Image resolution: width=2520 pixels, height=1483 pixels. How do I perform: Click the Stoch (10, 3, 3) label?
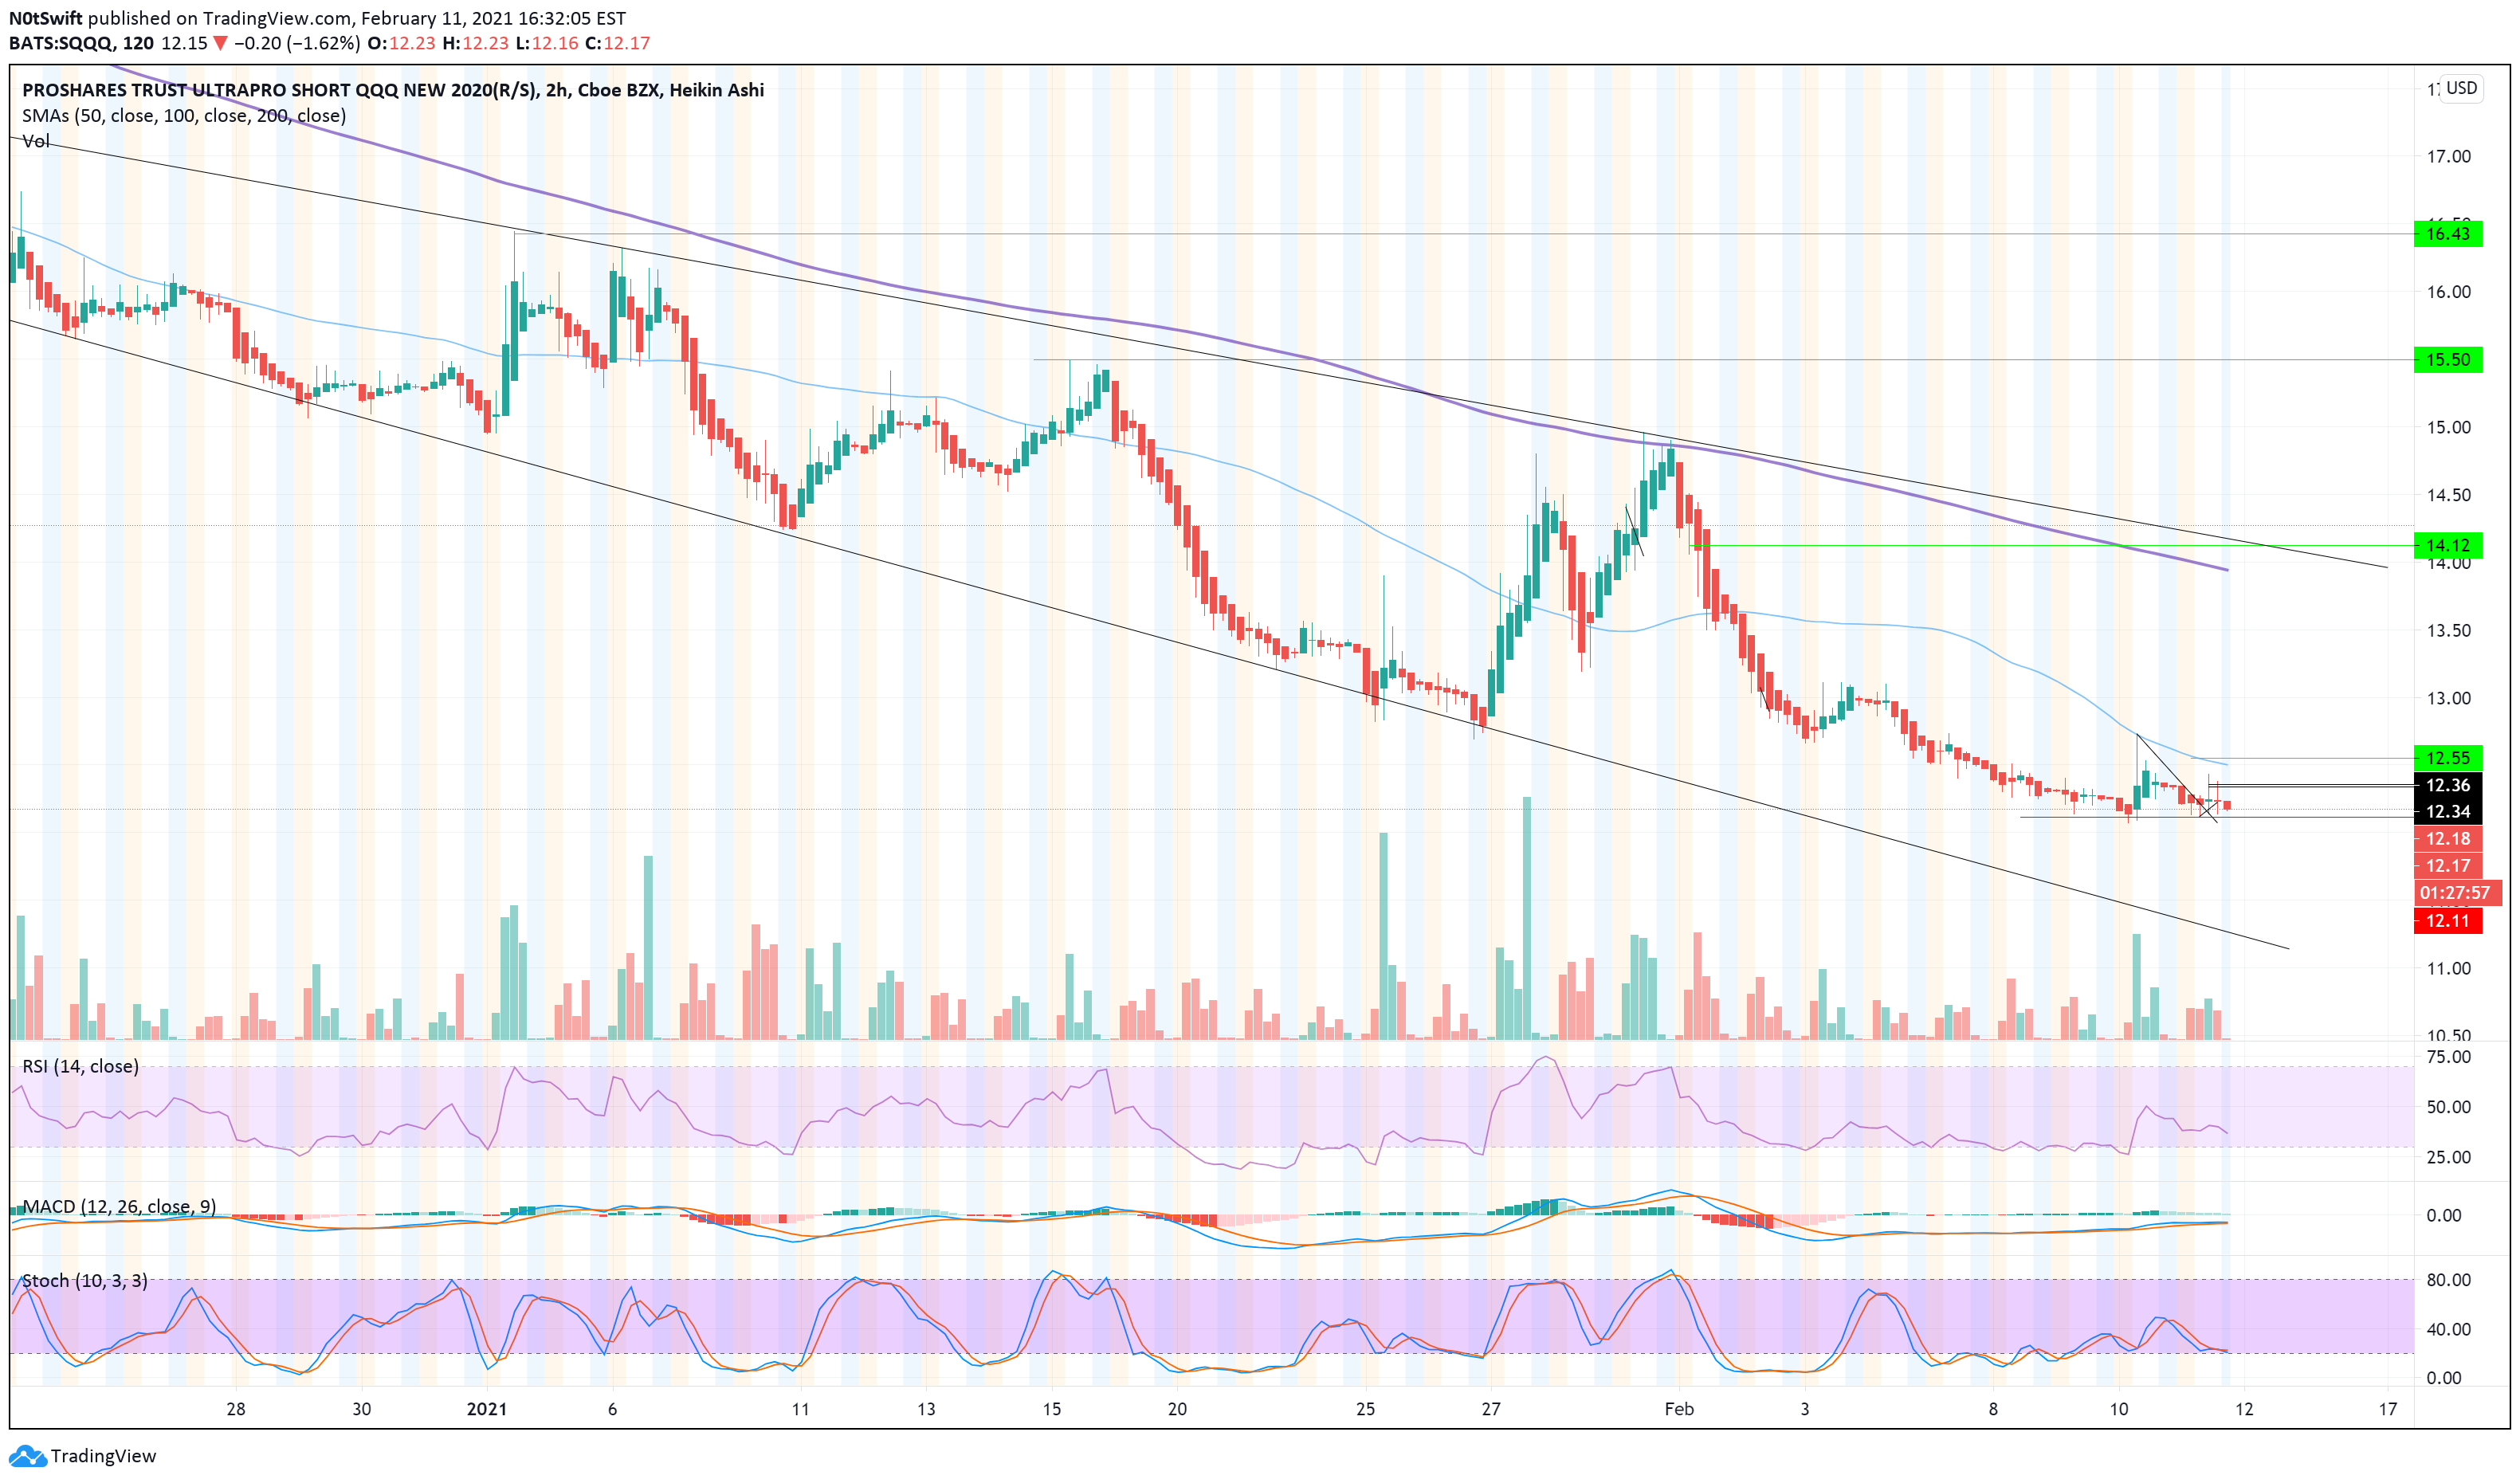point(85,1281)
